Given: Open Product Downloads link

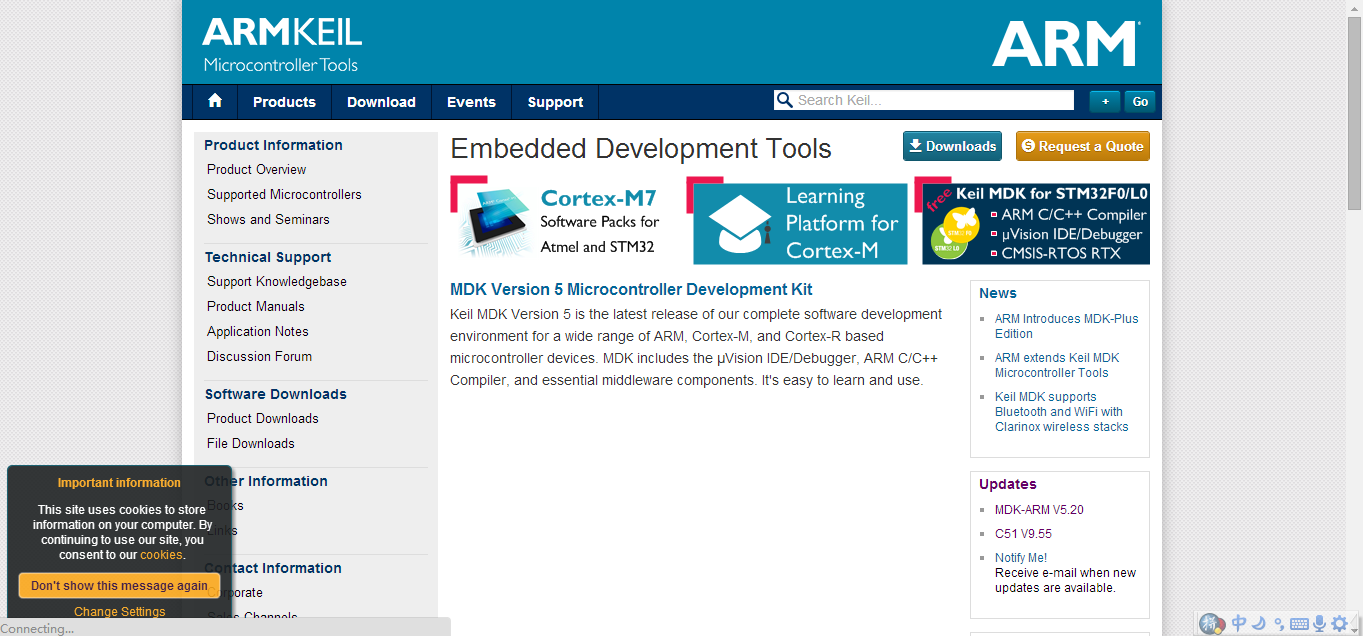Looking at the screenshot, I should pyautogui.click(x=263, y=419).
